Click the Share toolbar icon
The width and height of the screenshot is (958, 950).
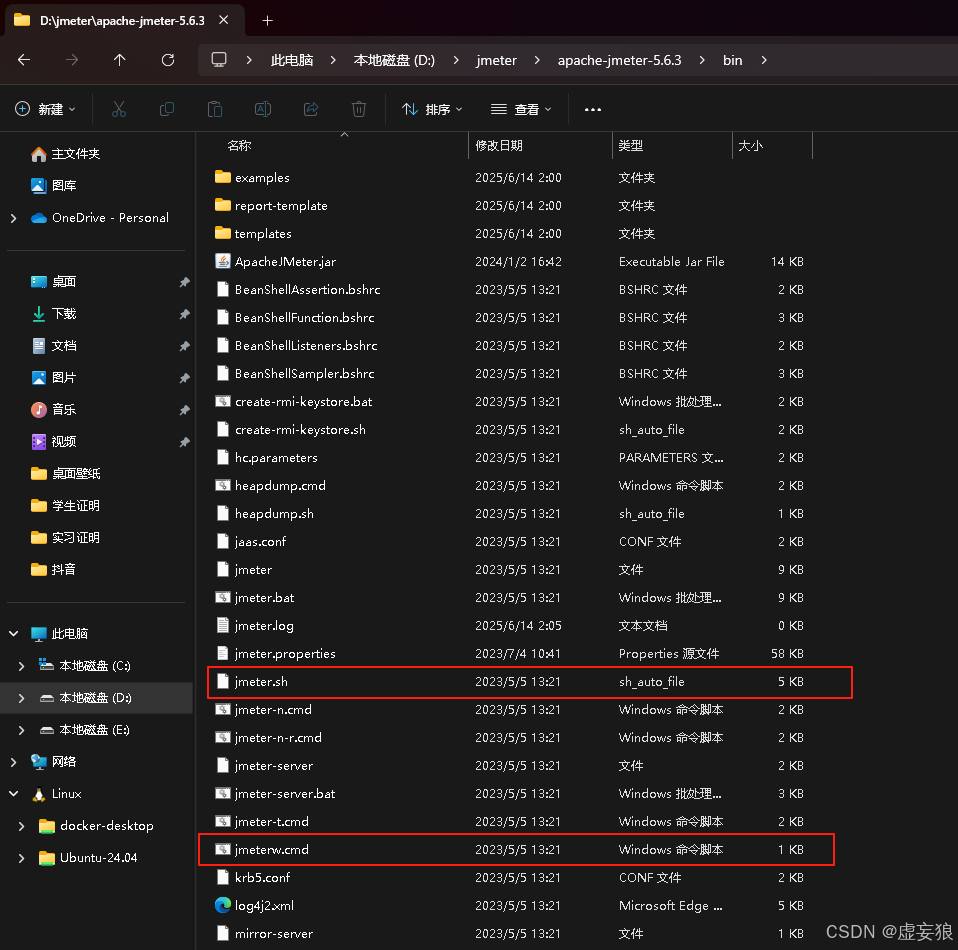311,109
